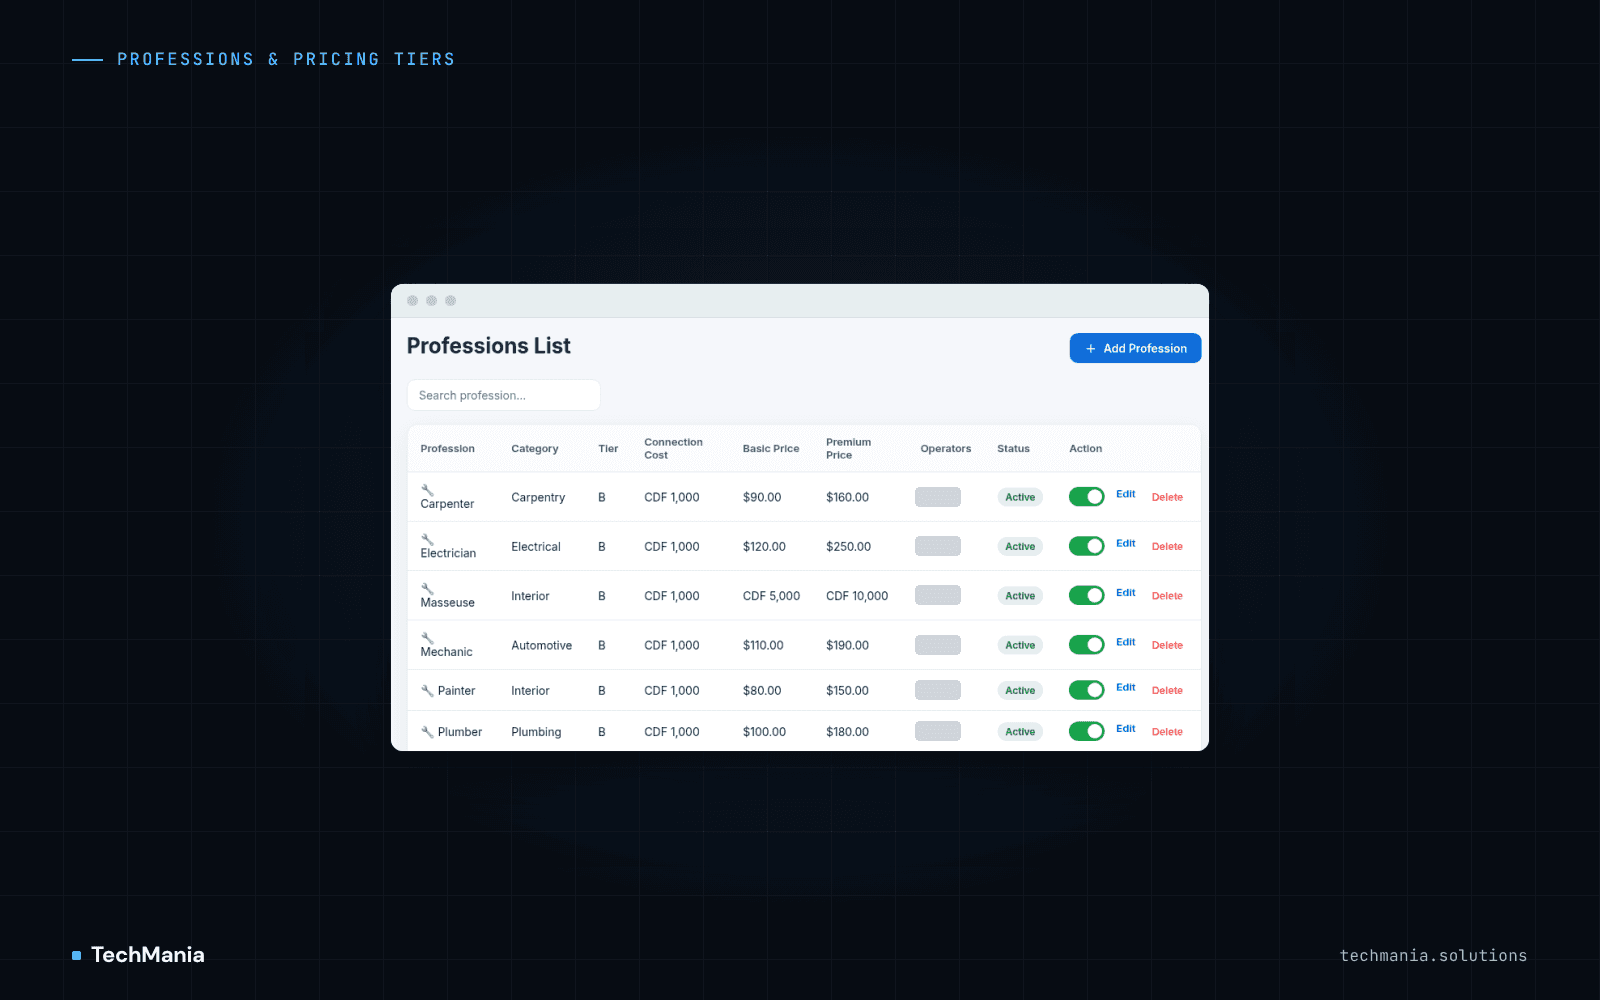The image size is (1600, 1000).
Task: Click the Electrician premium price $250.00
Action: (x=848, y=547)
